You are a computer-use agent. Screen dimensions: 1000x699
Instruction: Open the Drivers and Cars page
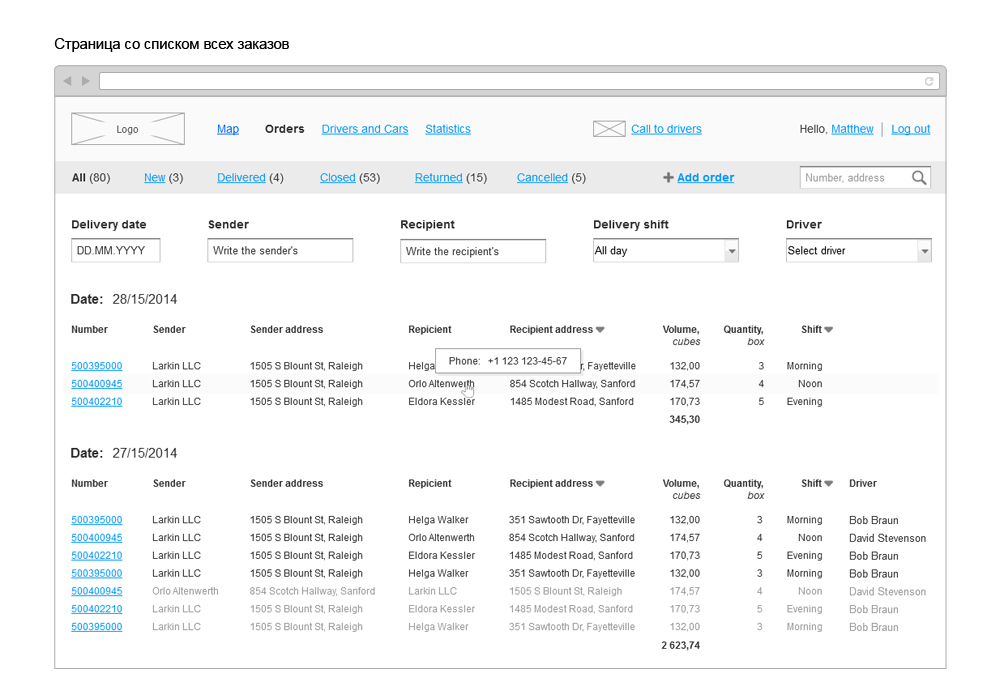pos(365,129)
